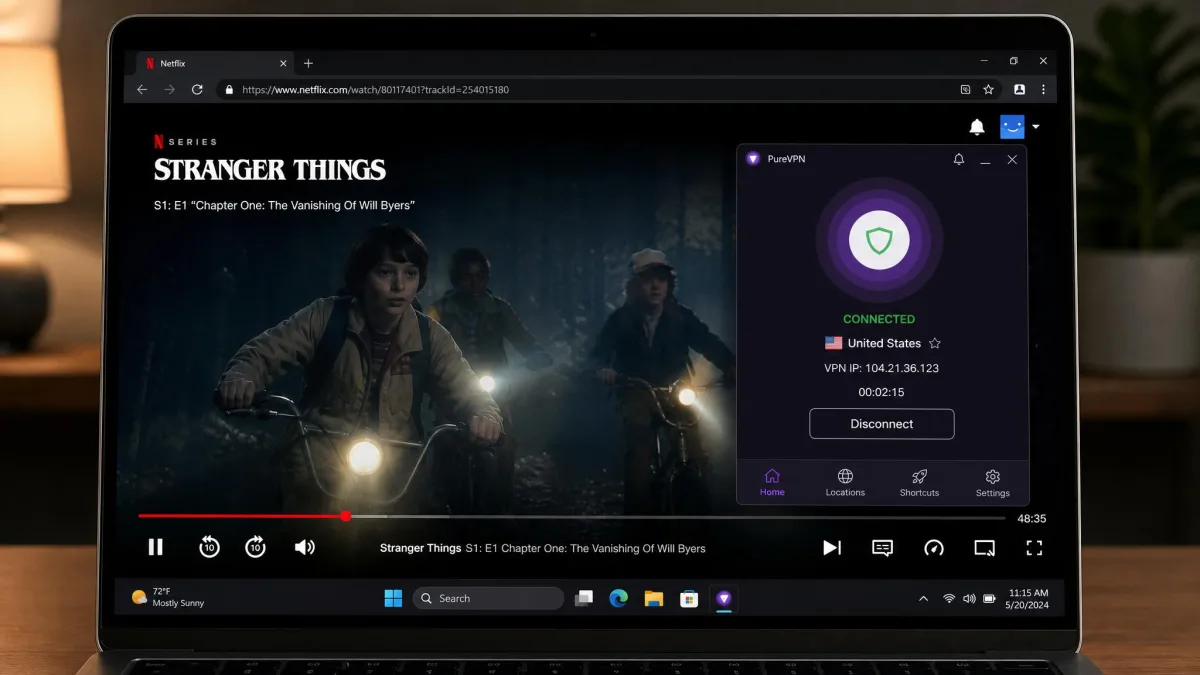Go to the PureVPN Settings tab

coord(992,482)
